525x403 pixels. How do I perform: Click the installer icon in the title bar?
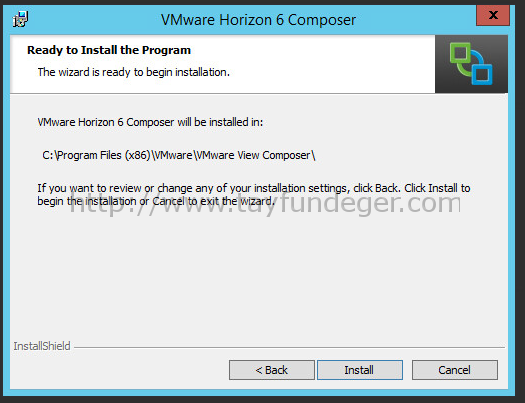(x=20, y=19)
